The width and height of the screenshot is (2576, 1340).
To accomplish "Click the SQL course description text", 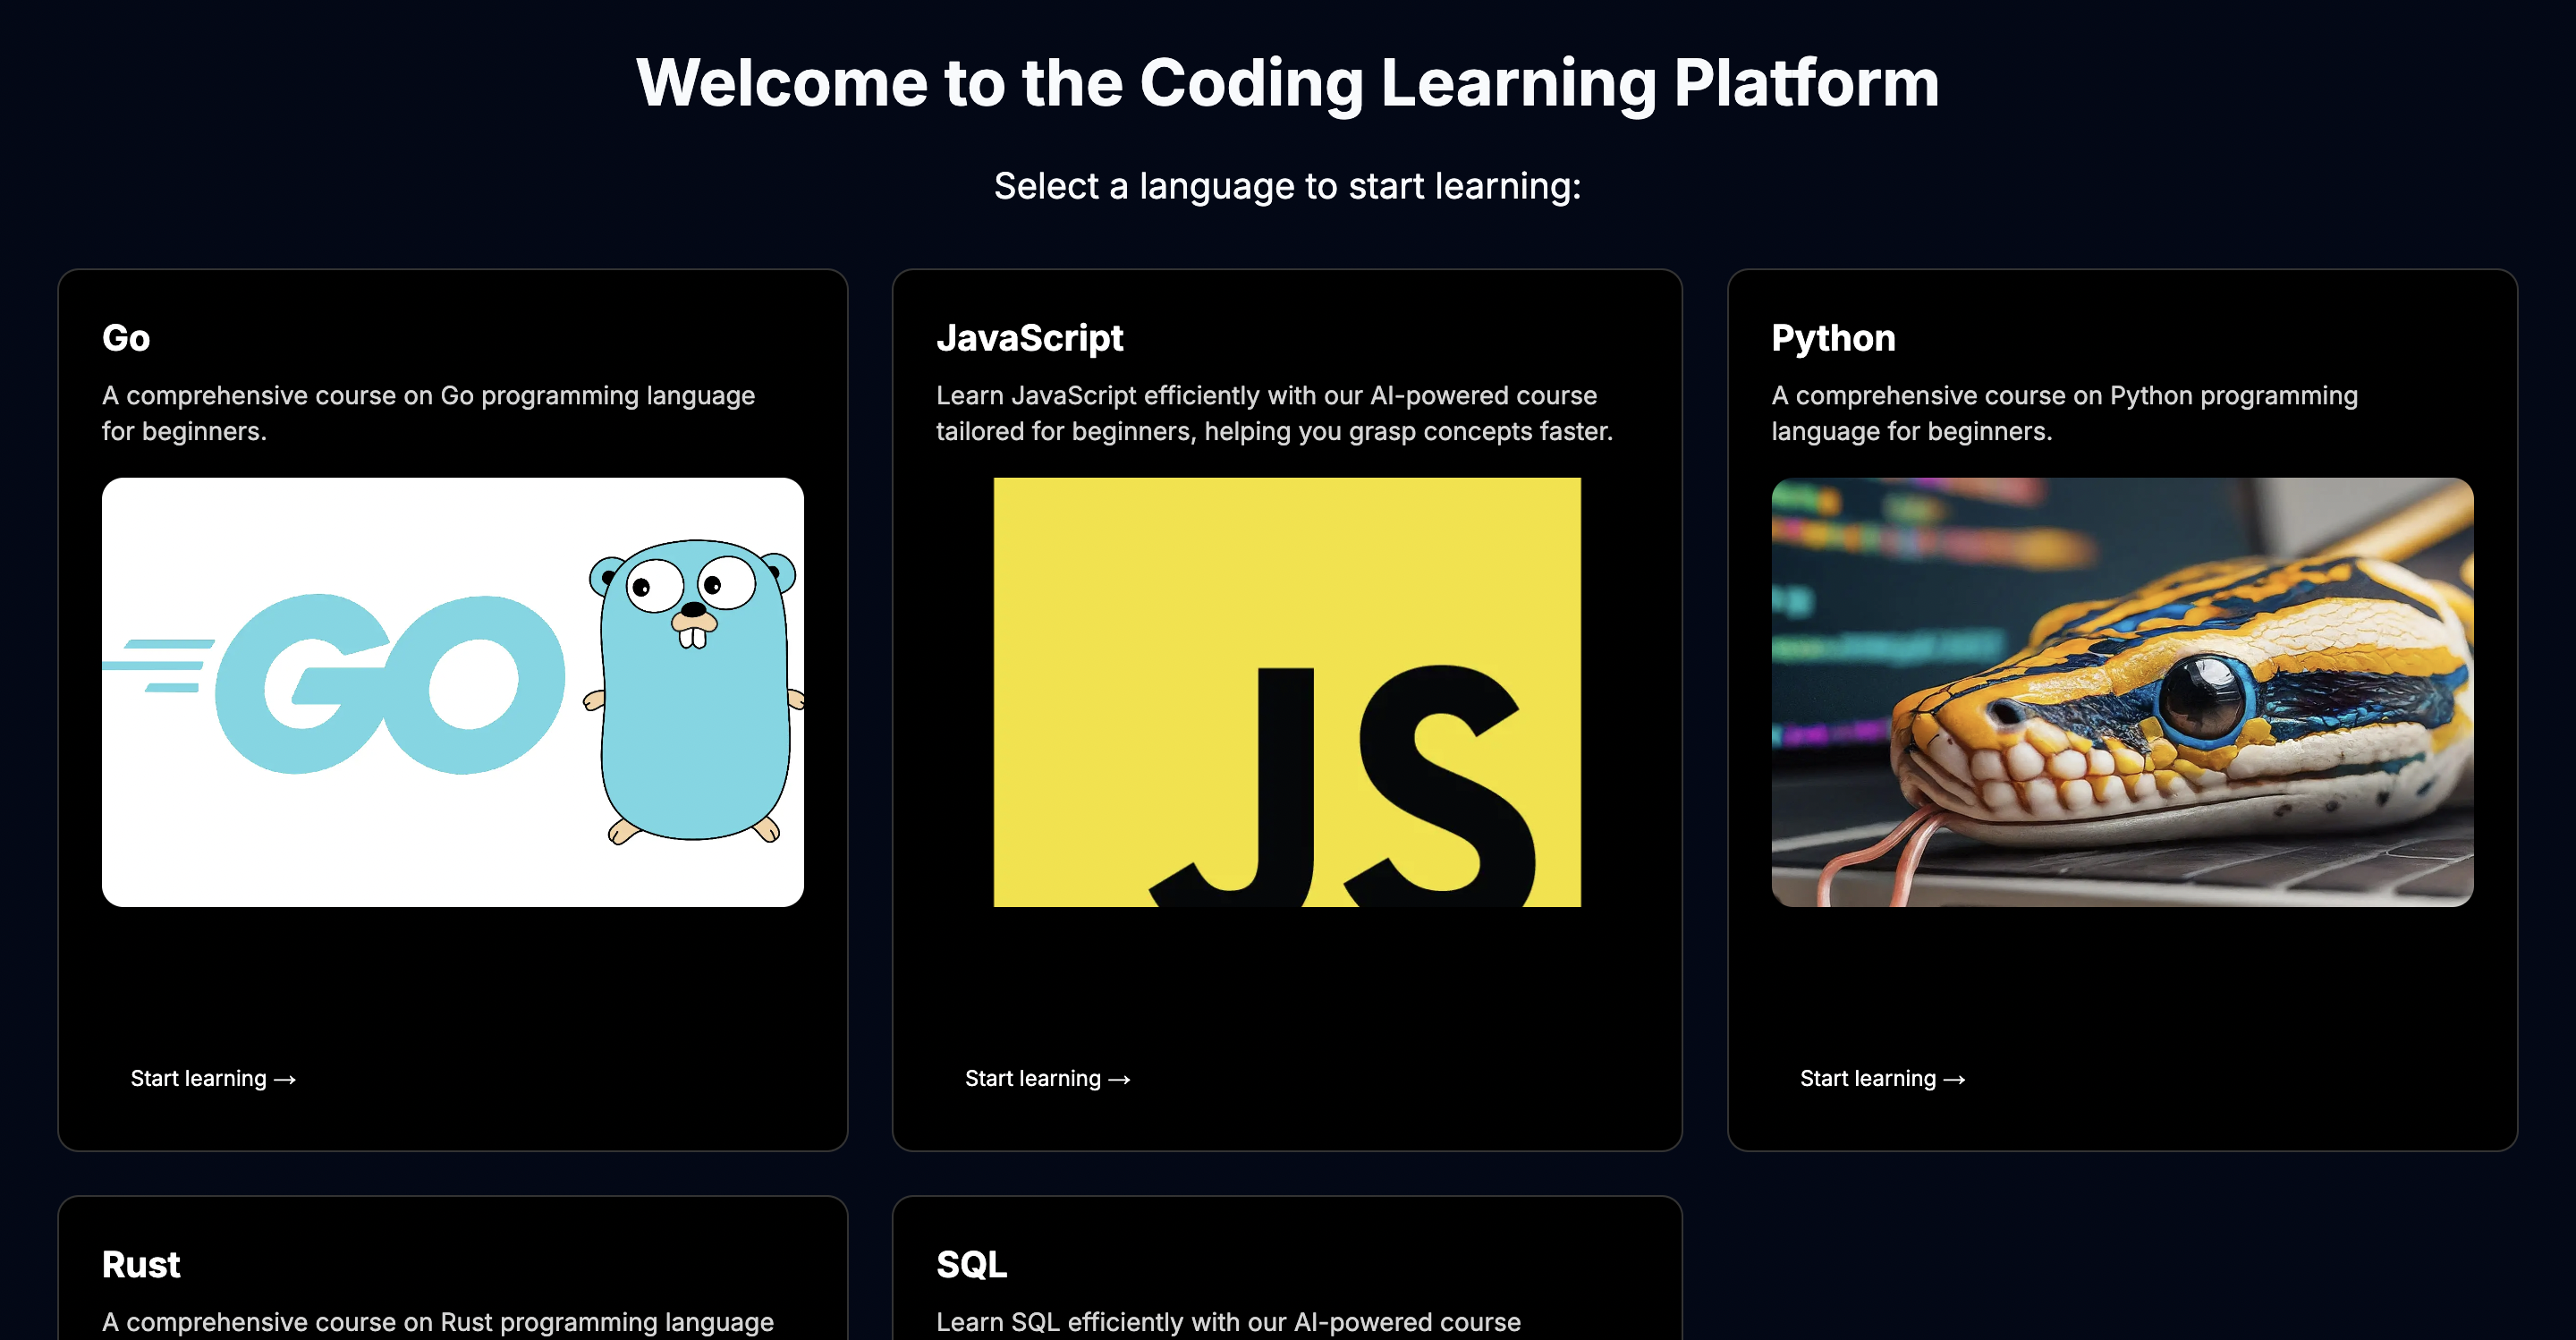I will [x=1227, y=1321].
